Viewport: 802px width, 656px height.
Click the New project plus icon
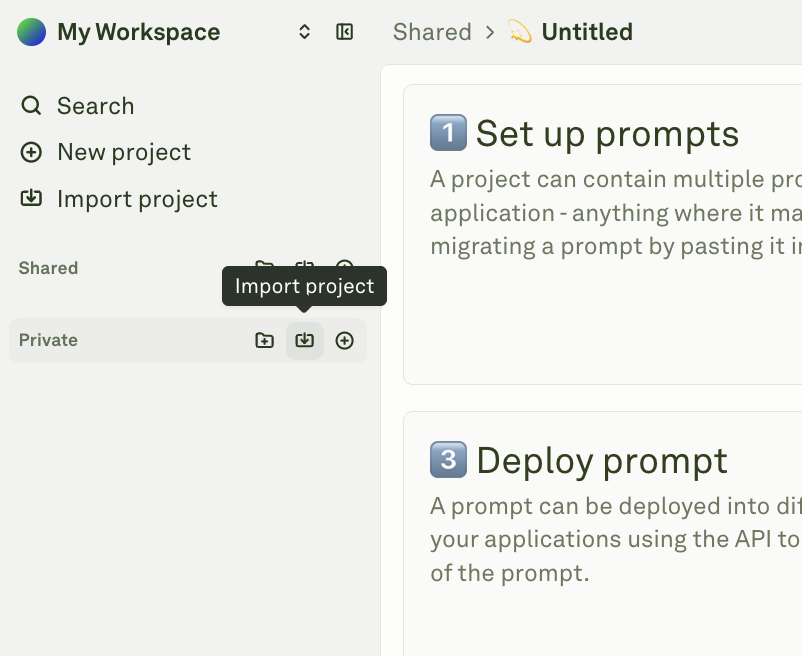click(31, 152)
